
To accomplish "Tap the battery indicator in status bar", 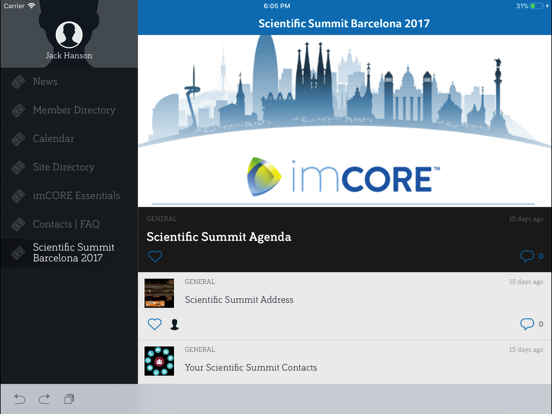I will (x=537, y=6).
